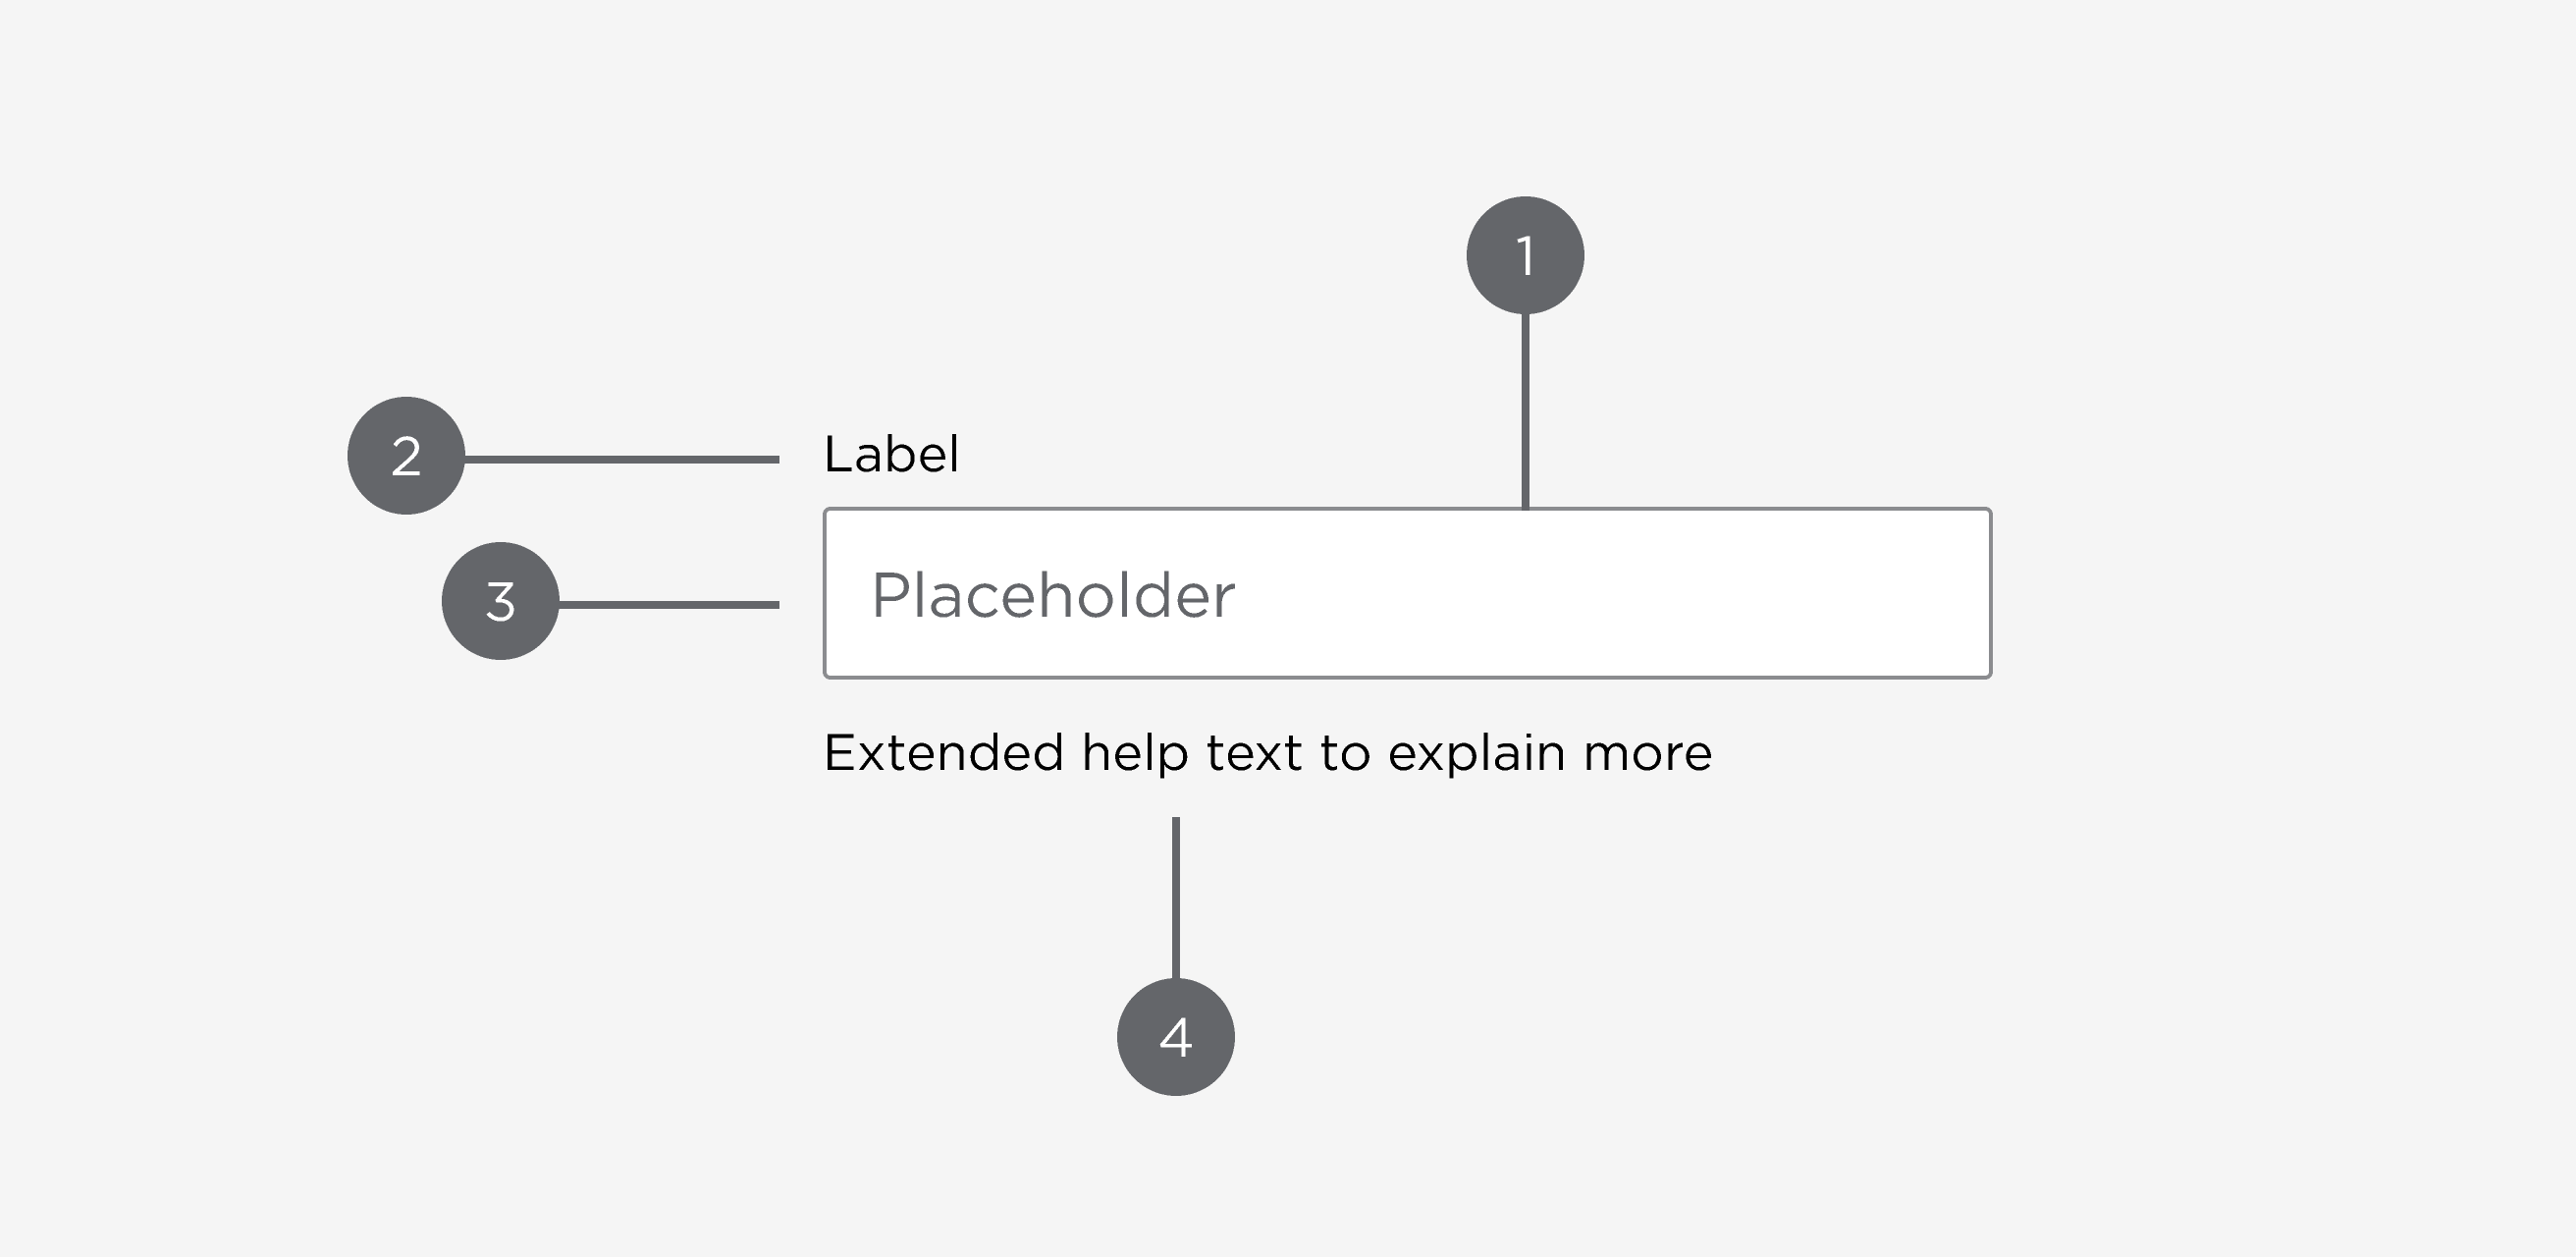Click the horizontal connector line beside badge 2

(620, 459)
